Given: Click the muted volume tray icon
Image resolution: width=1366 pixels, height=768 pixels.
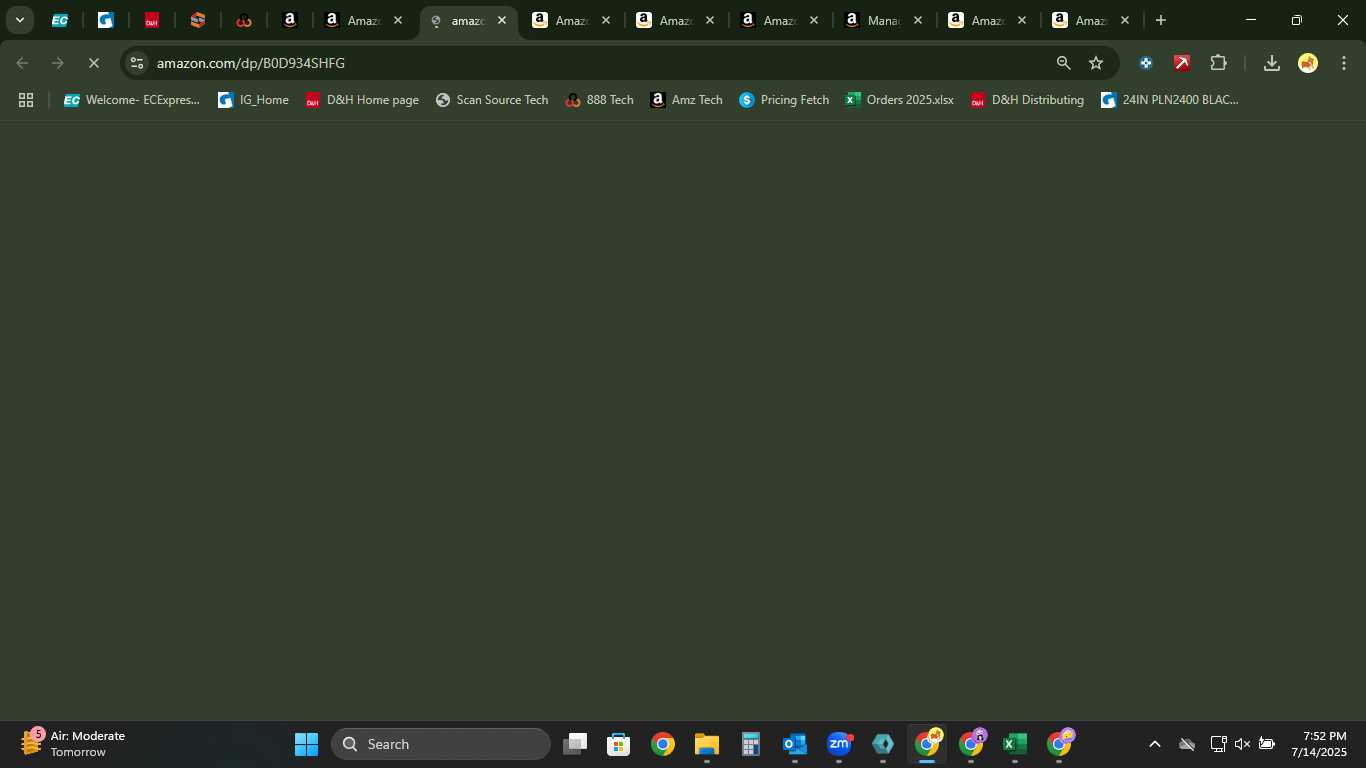Looking at the screenshot, I should (1242, 744).
